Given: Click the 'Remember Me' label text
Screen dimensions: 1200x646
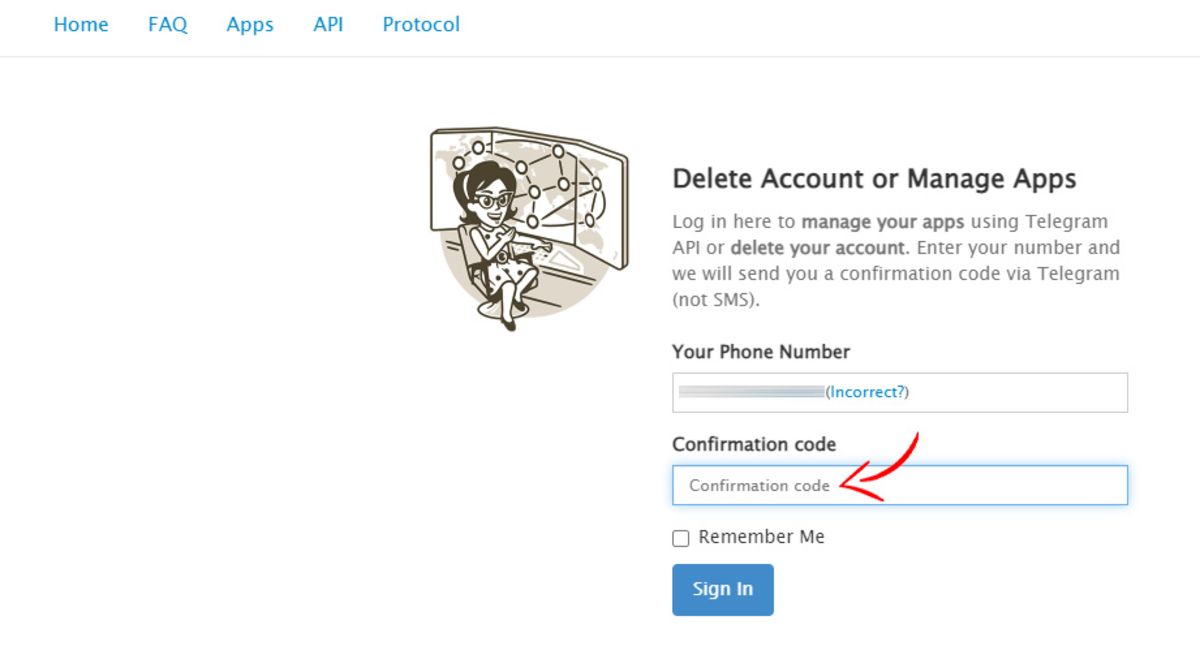Looking at the screenshot, I should click(x=761, y=537).
